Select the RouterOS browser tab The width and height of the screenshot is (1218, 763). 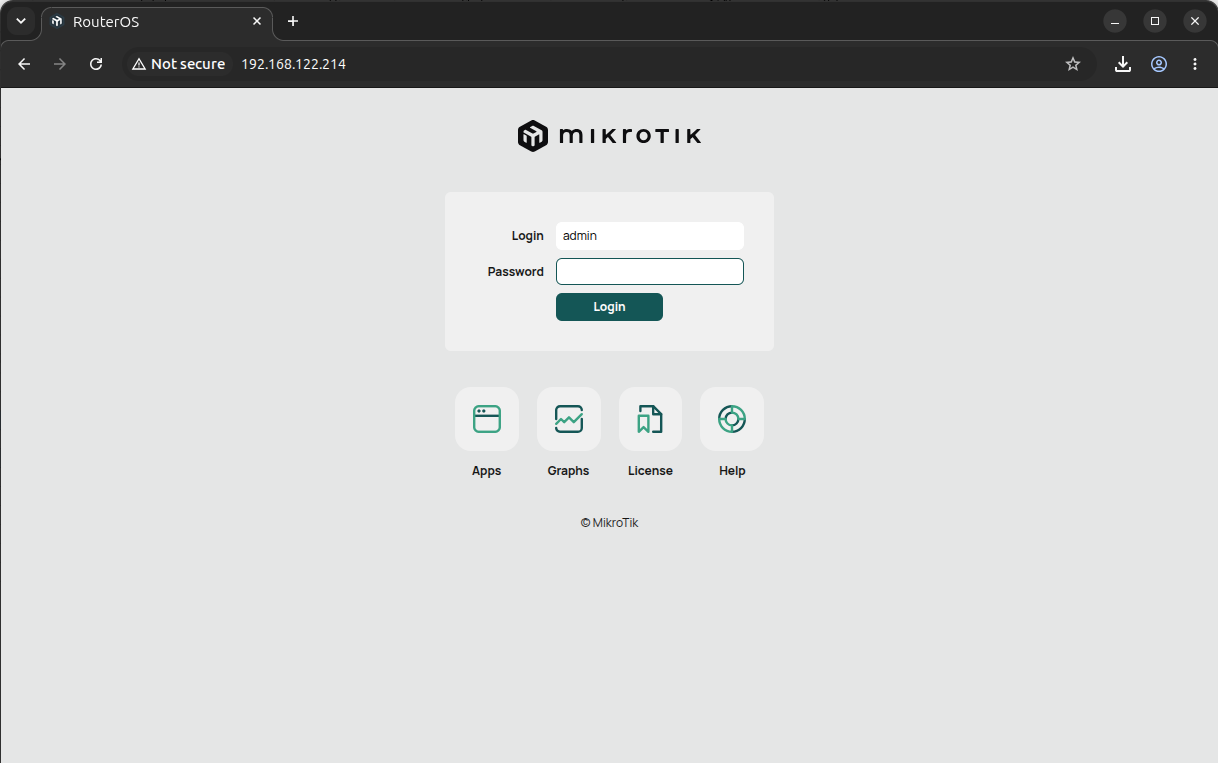[x=157, y=21]
